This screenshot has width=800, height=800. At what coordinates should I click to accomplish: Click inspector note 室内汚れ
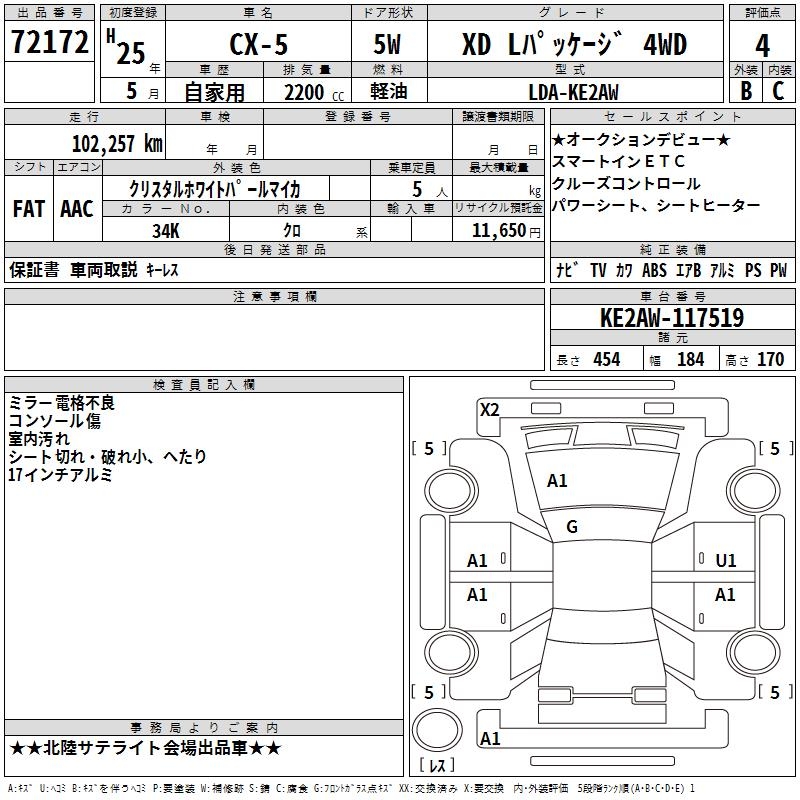click(x=39, y=438)
